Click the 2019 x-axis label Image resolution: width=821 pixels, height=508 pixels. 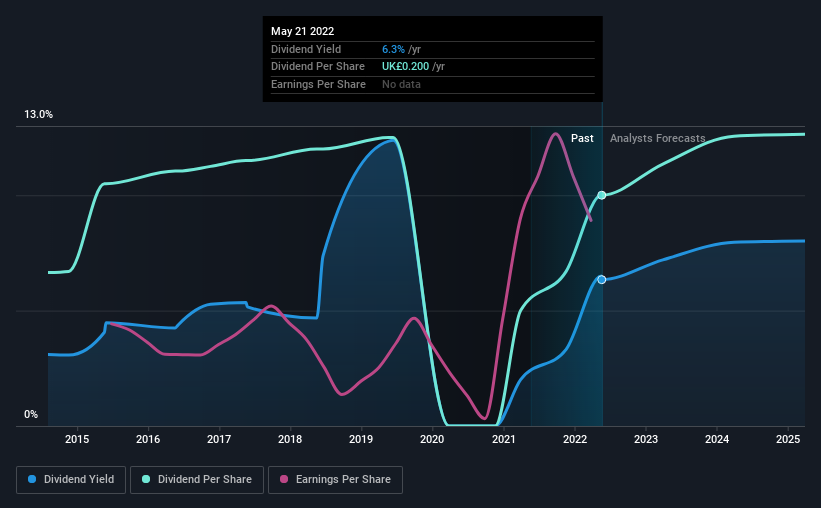tap(361, 439)
